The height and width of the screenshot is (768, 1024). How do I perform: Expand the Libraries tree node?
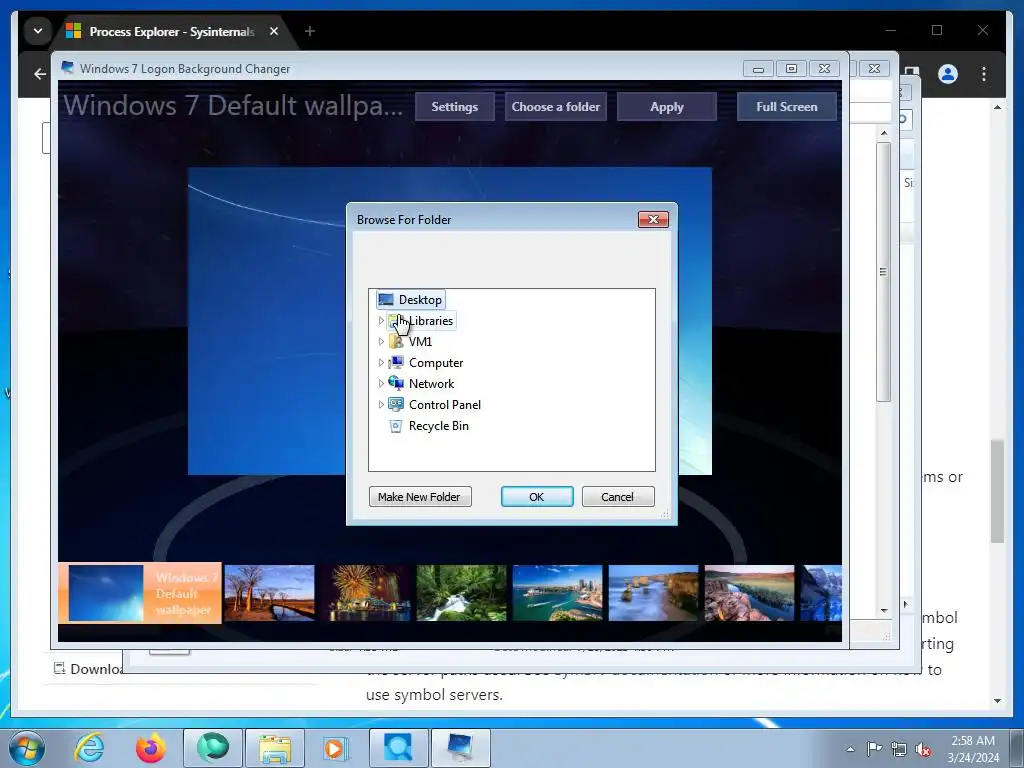(x=381, y=321)
